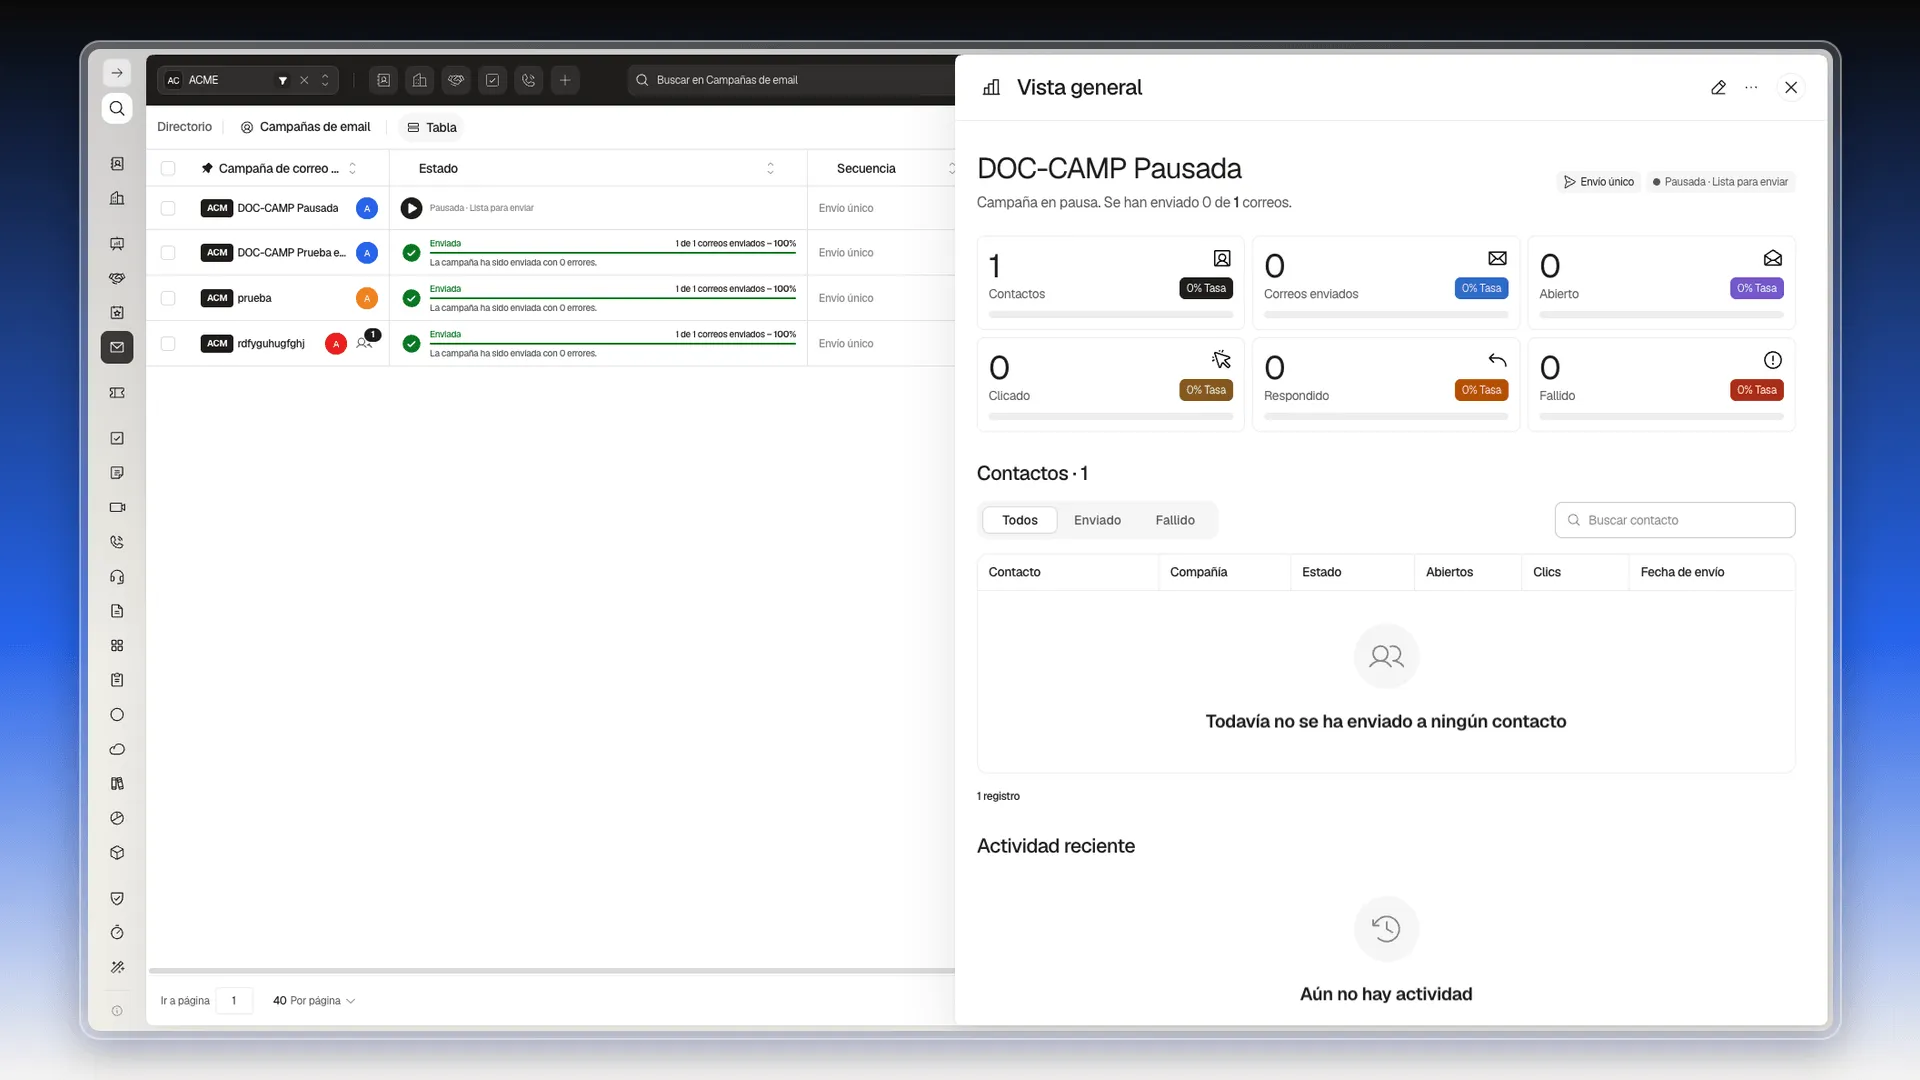The height and width of the screenshot is (1080, 1920).
Task: Select the email campaigns envelope icon in sidebar
Action: point(117,347)
